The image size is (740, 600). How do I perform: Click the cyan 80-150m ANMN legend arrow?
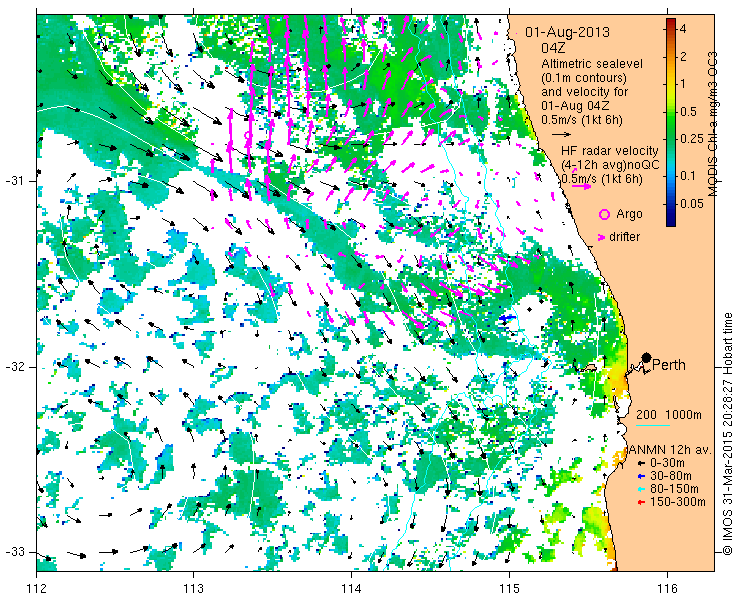tap(640, 490)
